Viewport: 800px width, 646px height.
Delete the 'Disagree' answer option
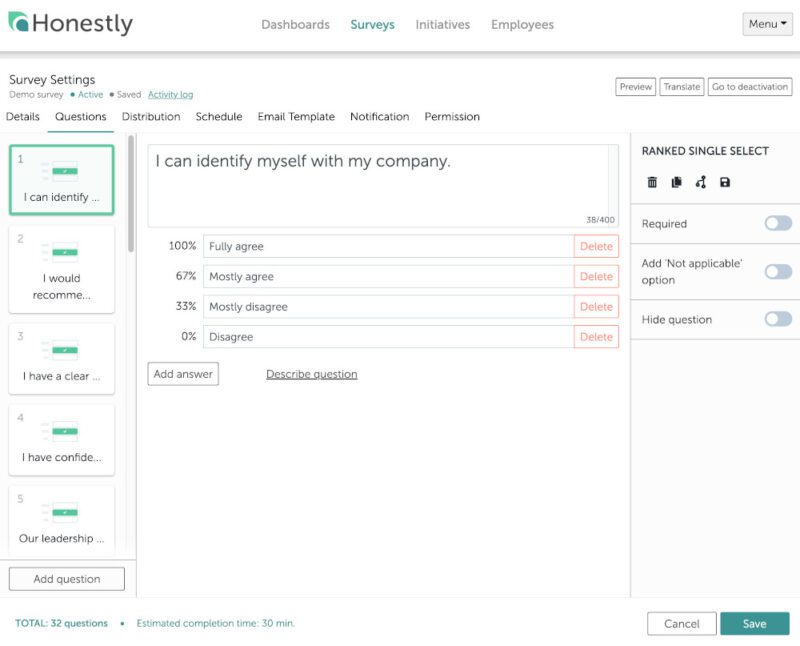[x=596, y=337]
